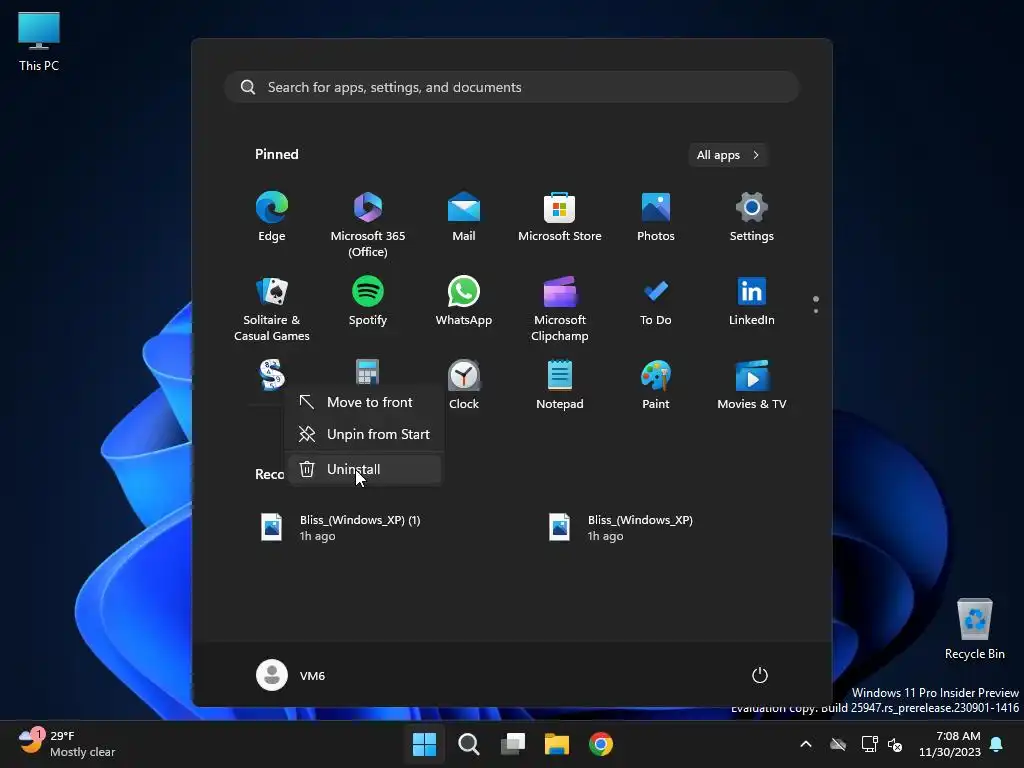Launch Google Chrome from the taskbar

click(601, 744)
